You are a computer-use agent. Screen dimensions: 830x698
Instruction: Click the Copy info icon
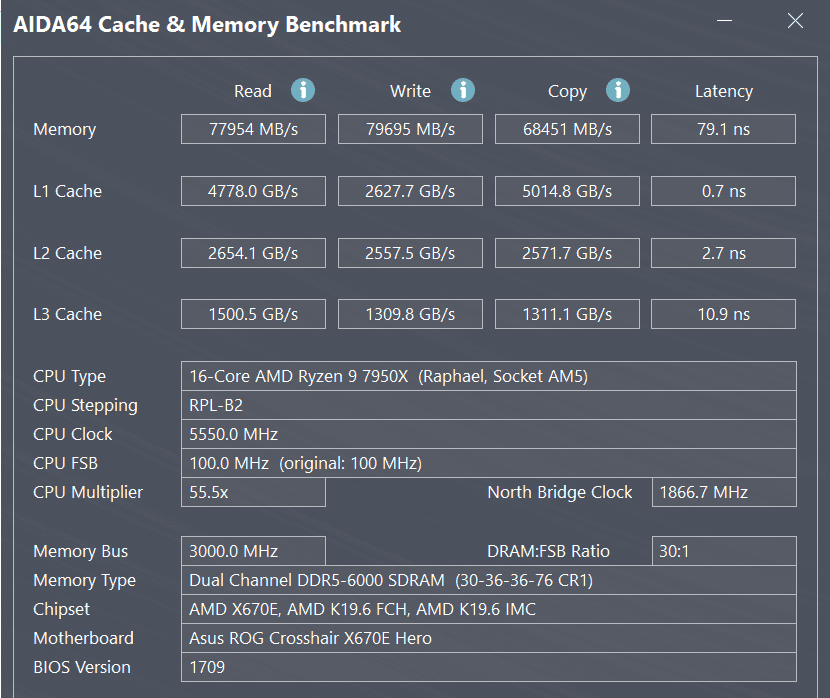pos(618,90)
